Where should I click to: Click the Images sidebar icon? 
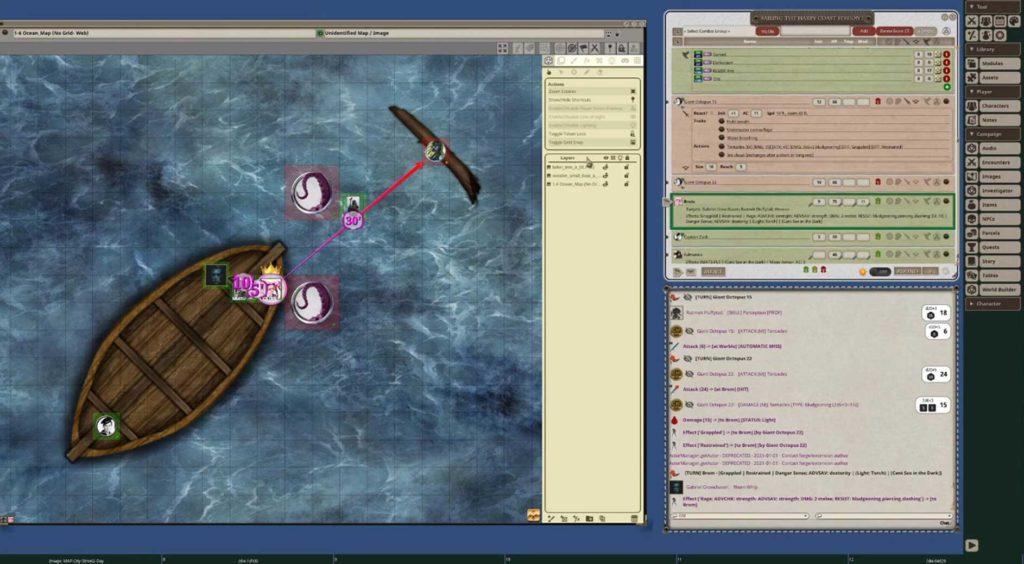(x=972, y=176)
